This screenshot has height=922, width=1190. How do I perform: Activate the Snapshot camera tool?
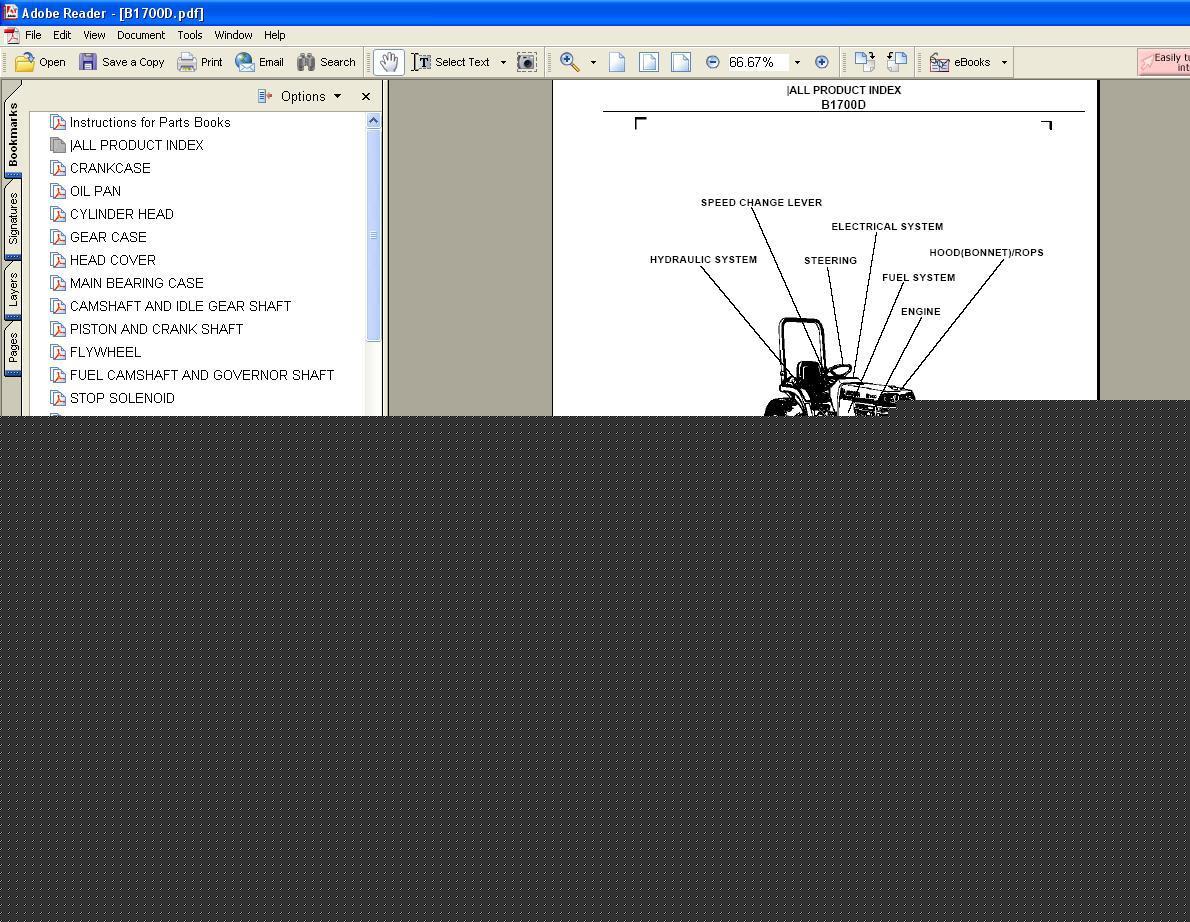click(527, 62)
